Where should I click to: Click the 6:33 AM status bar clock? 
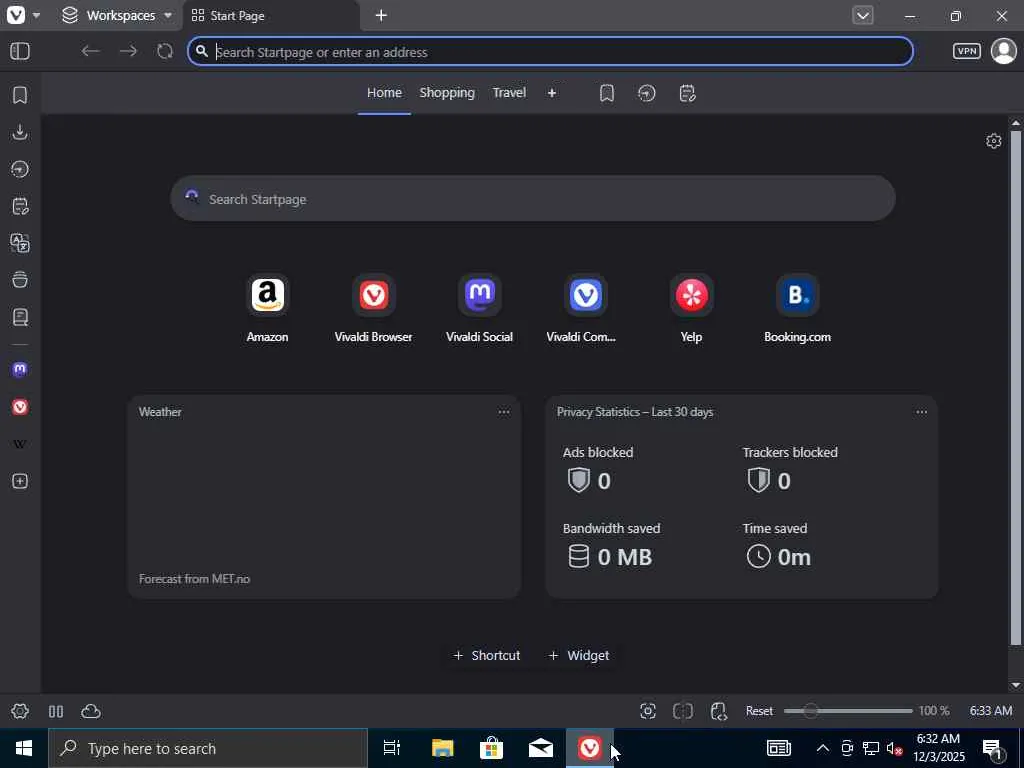(x=991, y=711)
